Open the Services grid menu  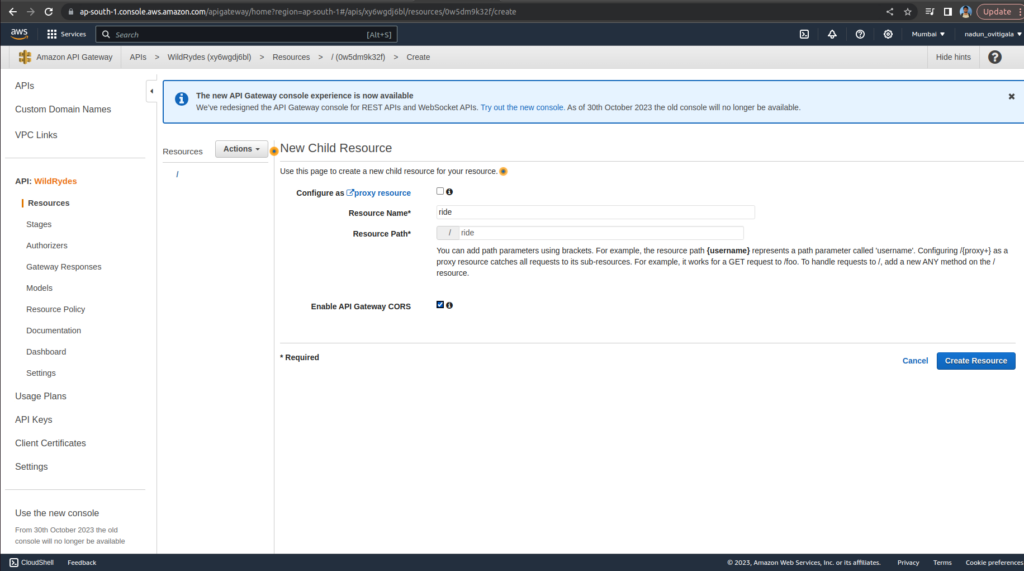66,34
